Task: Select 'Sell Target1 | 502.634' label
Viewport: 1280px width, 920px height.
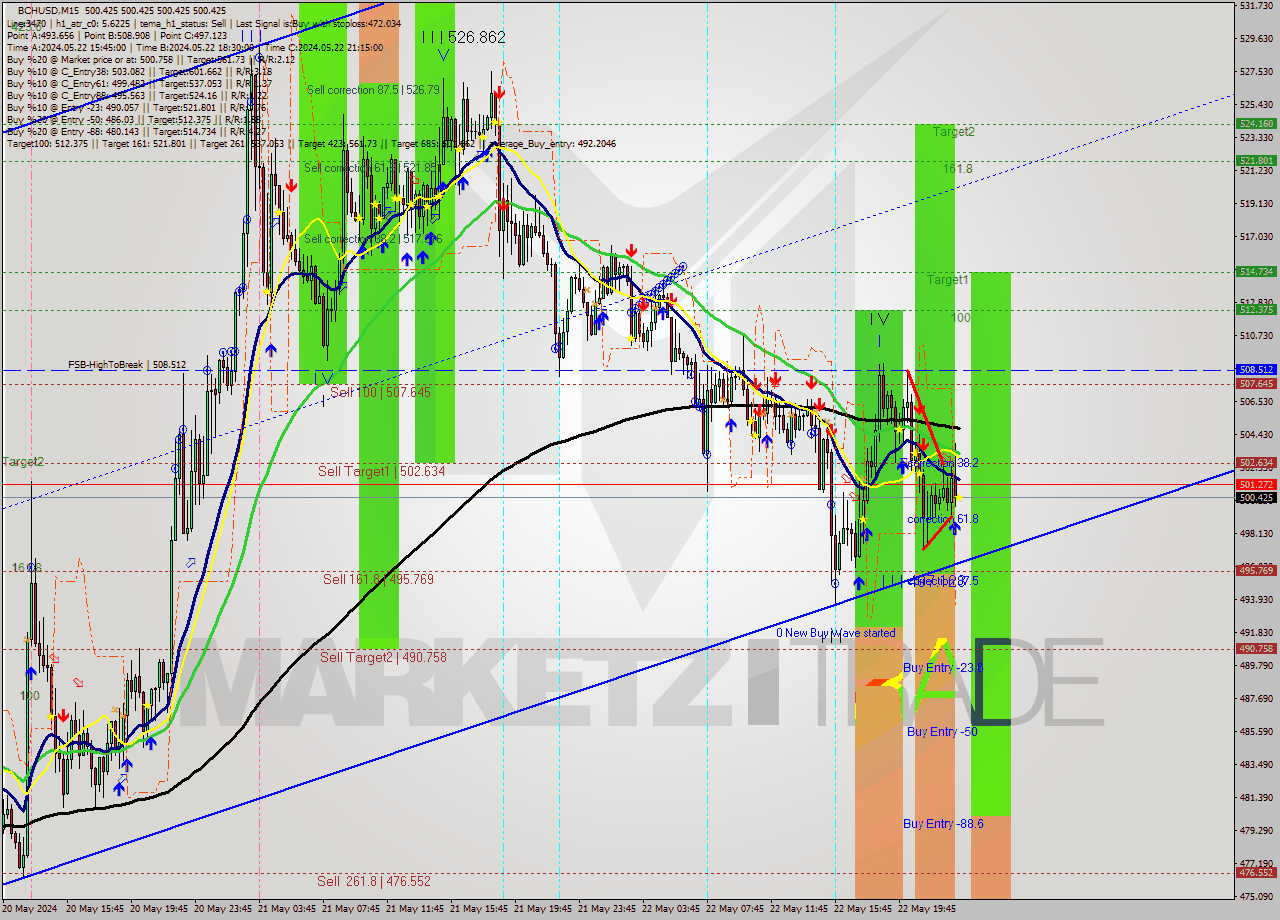Action: (381, 471)
